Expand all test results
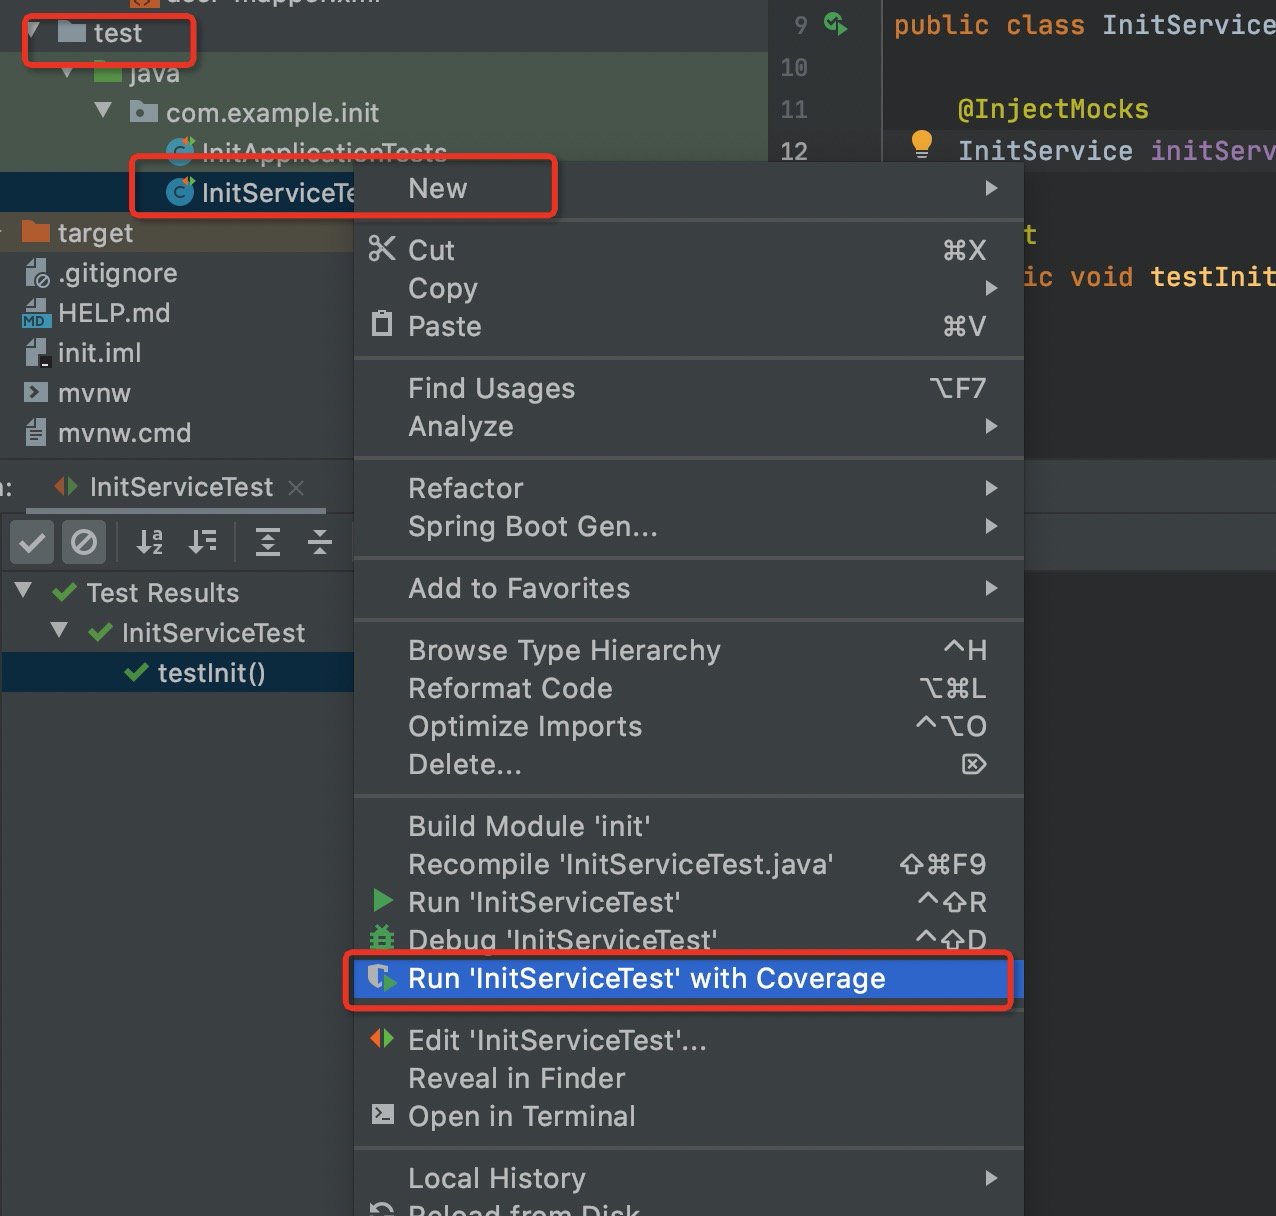This screenshot has width=1276, height=1216. pyautogui.click(x=268, y=543)
